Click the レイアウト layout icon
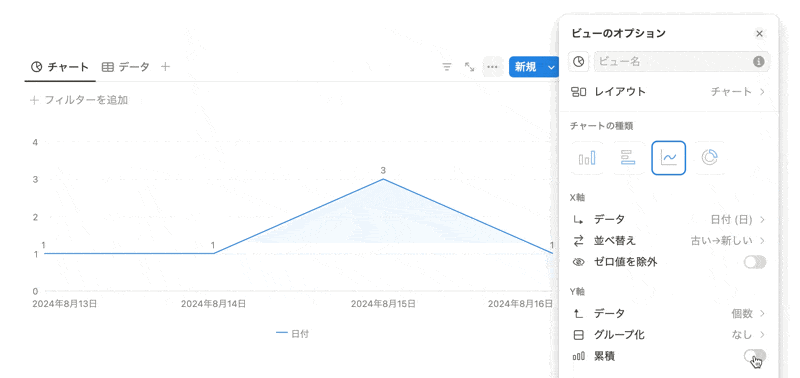The height and width of the screenshot is (378, 800). coord(578,92)
